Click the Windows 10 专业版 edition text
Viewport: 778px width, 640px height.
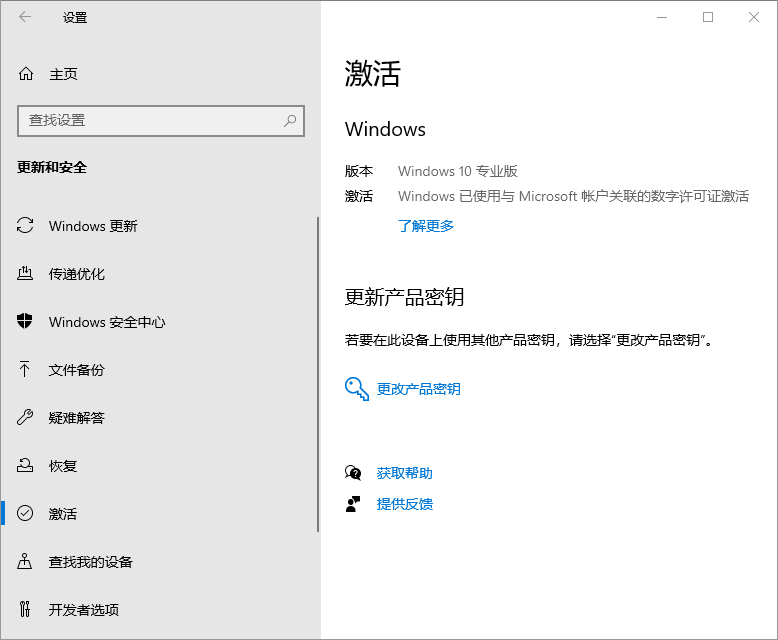click(x=457, y=171)
